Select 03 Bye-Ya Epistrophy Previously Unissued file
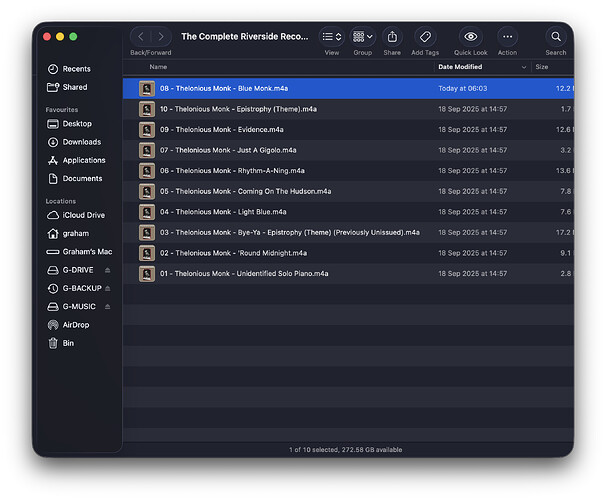605x500 pixels. pyautogui.click(x=348, y=233)
